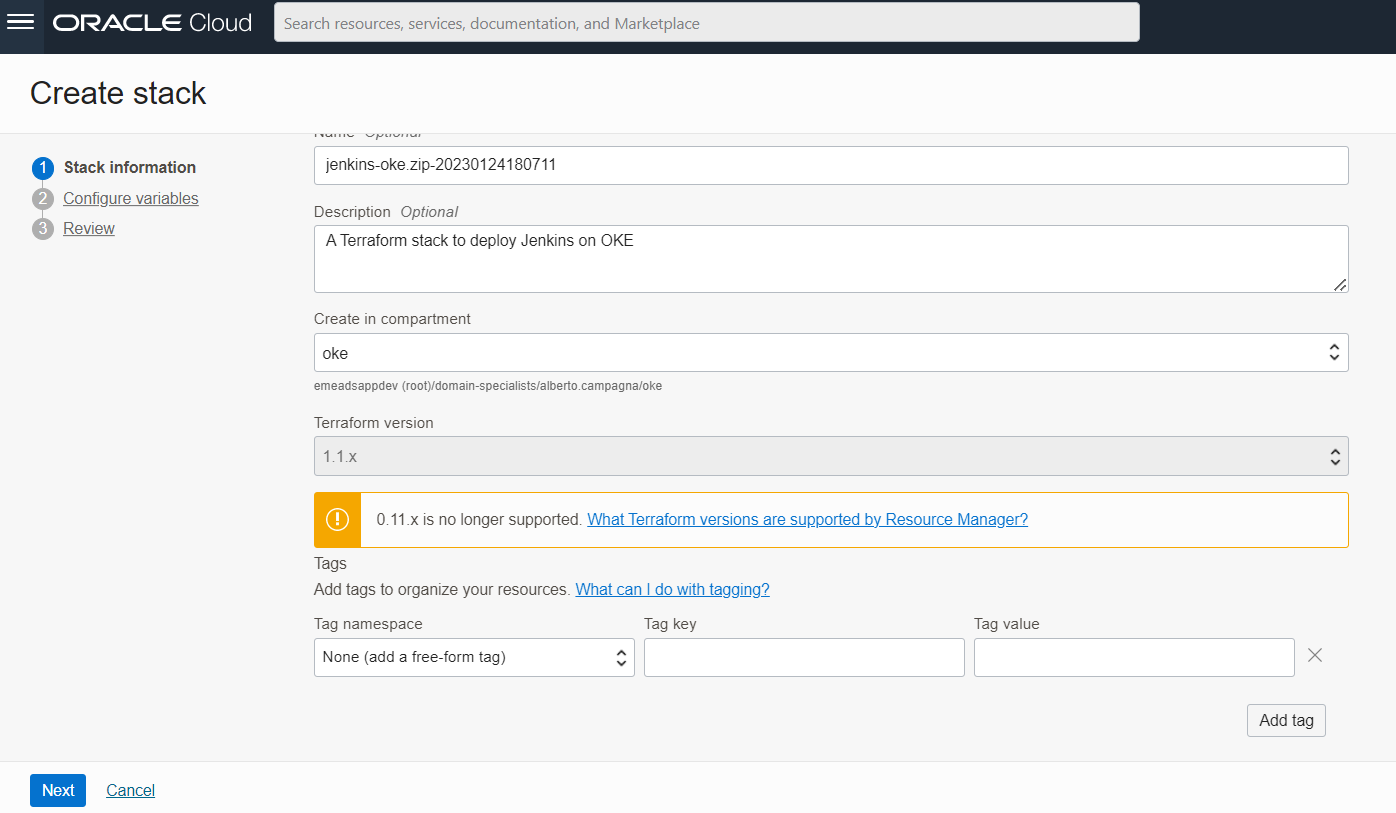Image resolution: width=1396 pixels, height=813 pixels.
Task: Open the Tag namespace dropdown
Action: coord(474,657)
